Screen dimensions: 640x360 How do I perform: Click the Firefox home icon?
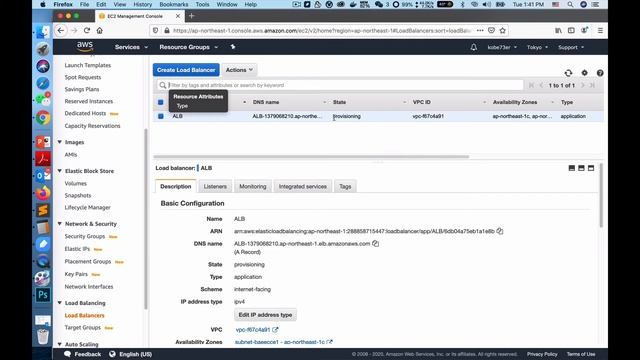tap(100, 31)
